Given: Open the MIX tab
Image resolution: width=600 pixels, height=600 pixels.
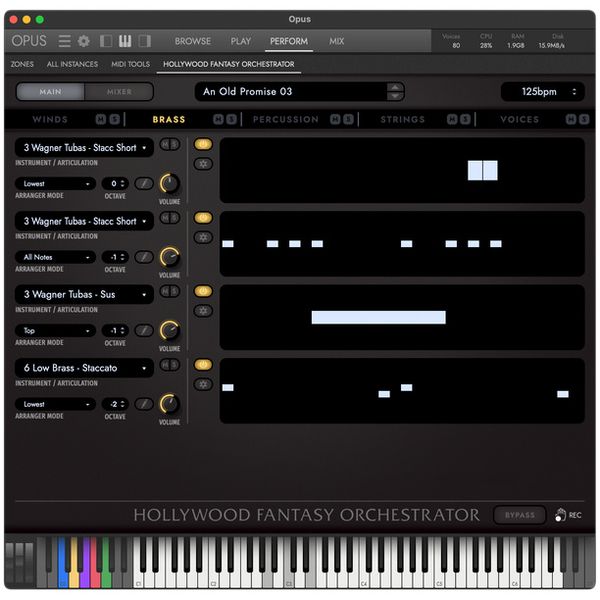Looking at the screenshot, I should click(336, 41).
